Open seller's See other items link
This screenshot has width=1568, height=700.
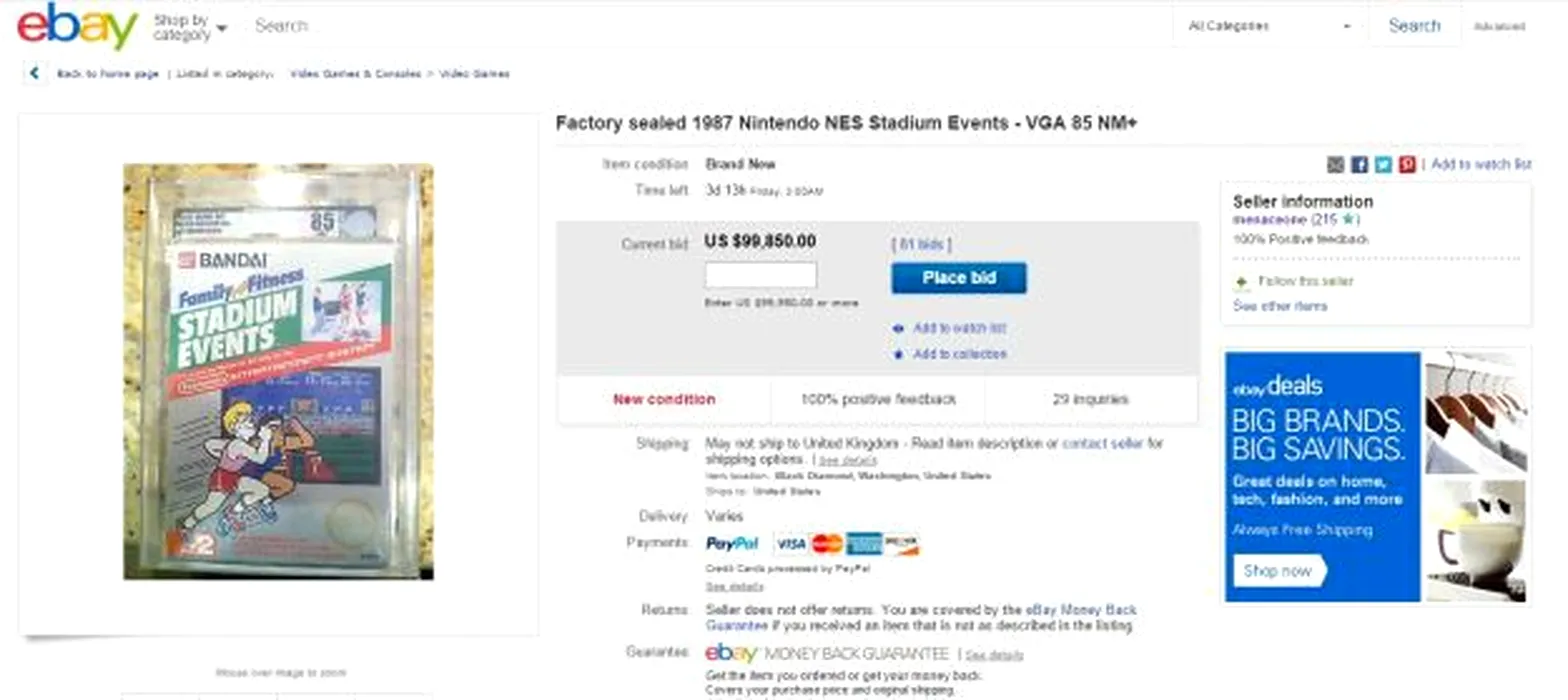pos(1280,306)
